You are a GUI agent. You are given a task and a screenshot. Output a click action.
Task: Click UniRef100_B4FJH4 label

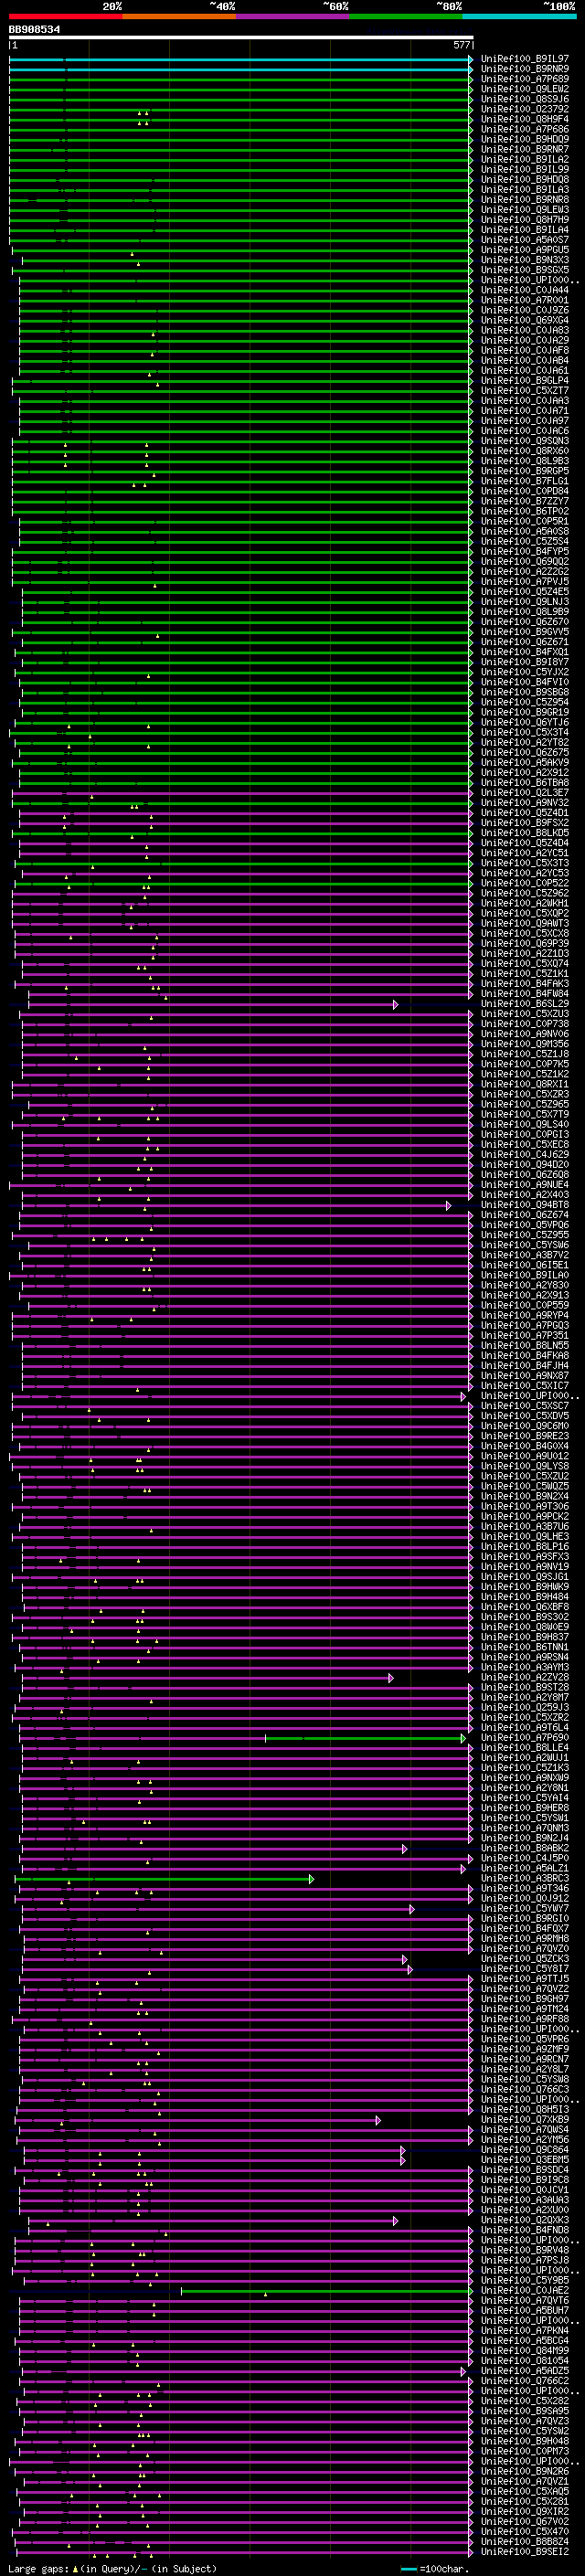coord(525,1366)
